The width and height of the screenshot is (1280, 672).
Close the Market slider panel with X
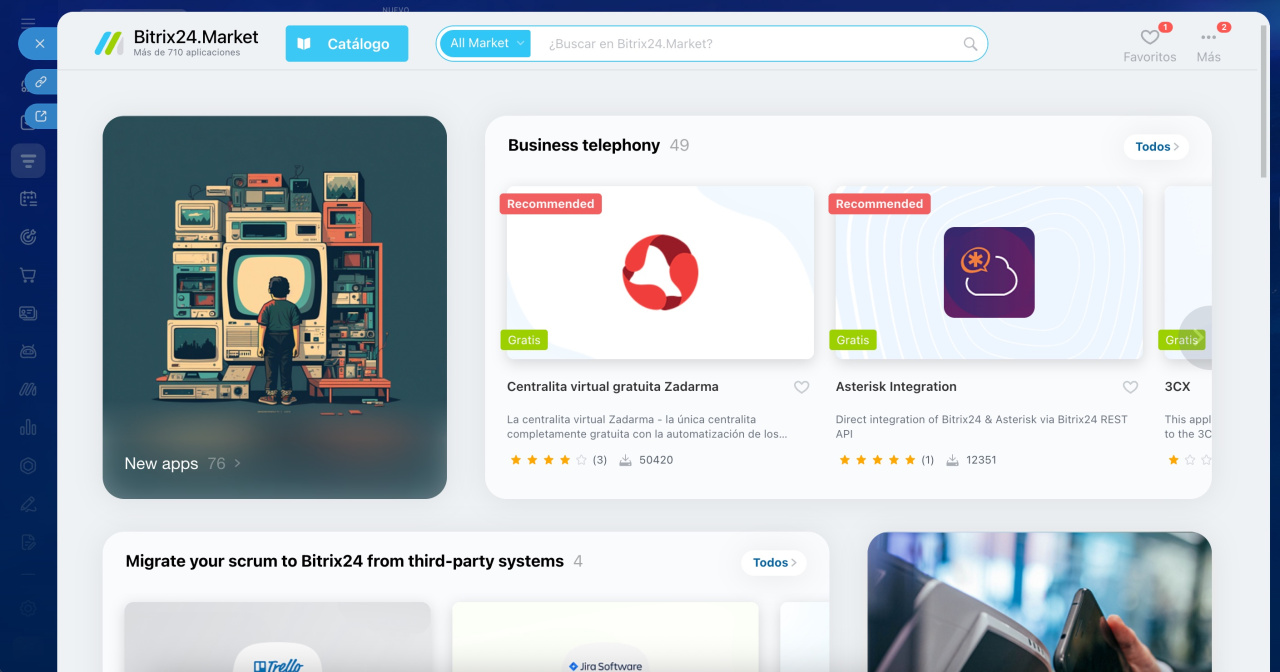click(39, 44)
